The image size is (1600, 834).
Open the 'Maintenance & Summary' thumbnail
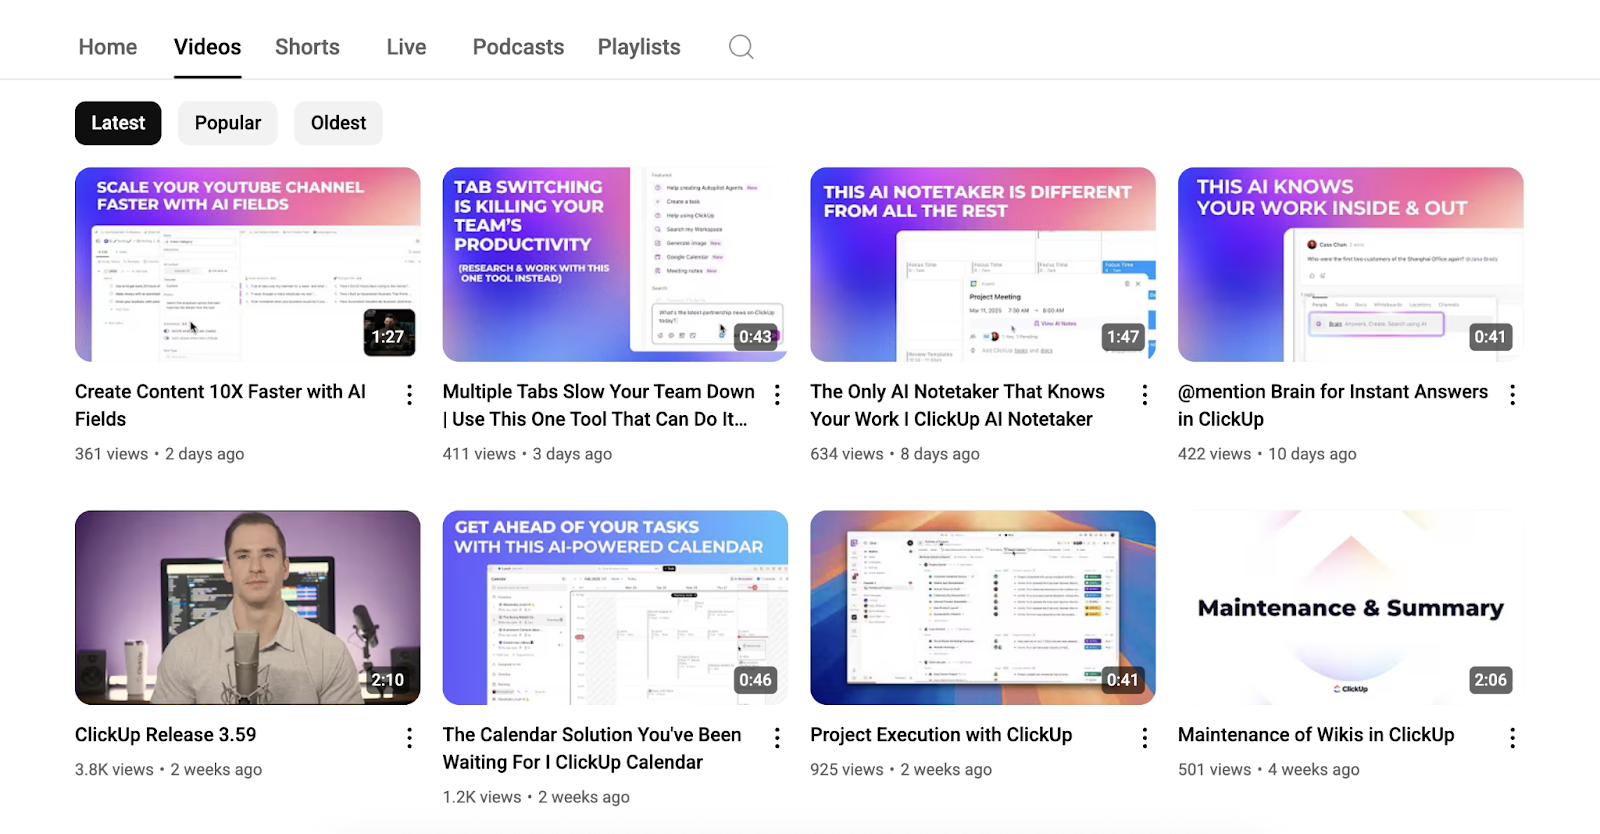1350,607
